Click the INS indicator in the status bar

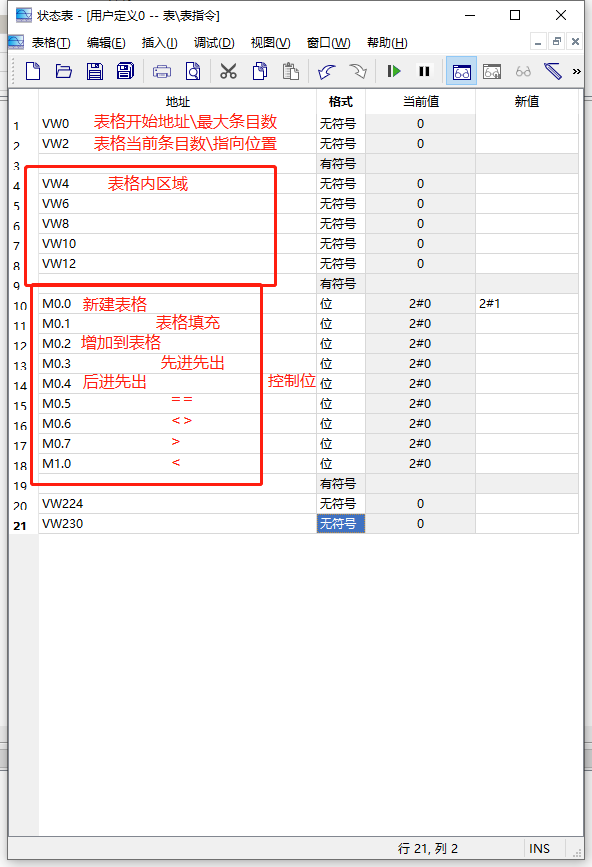(x=539, y=848)
